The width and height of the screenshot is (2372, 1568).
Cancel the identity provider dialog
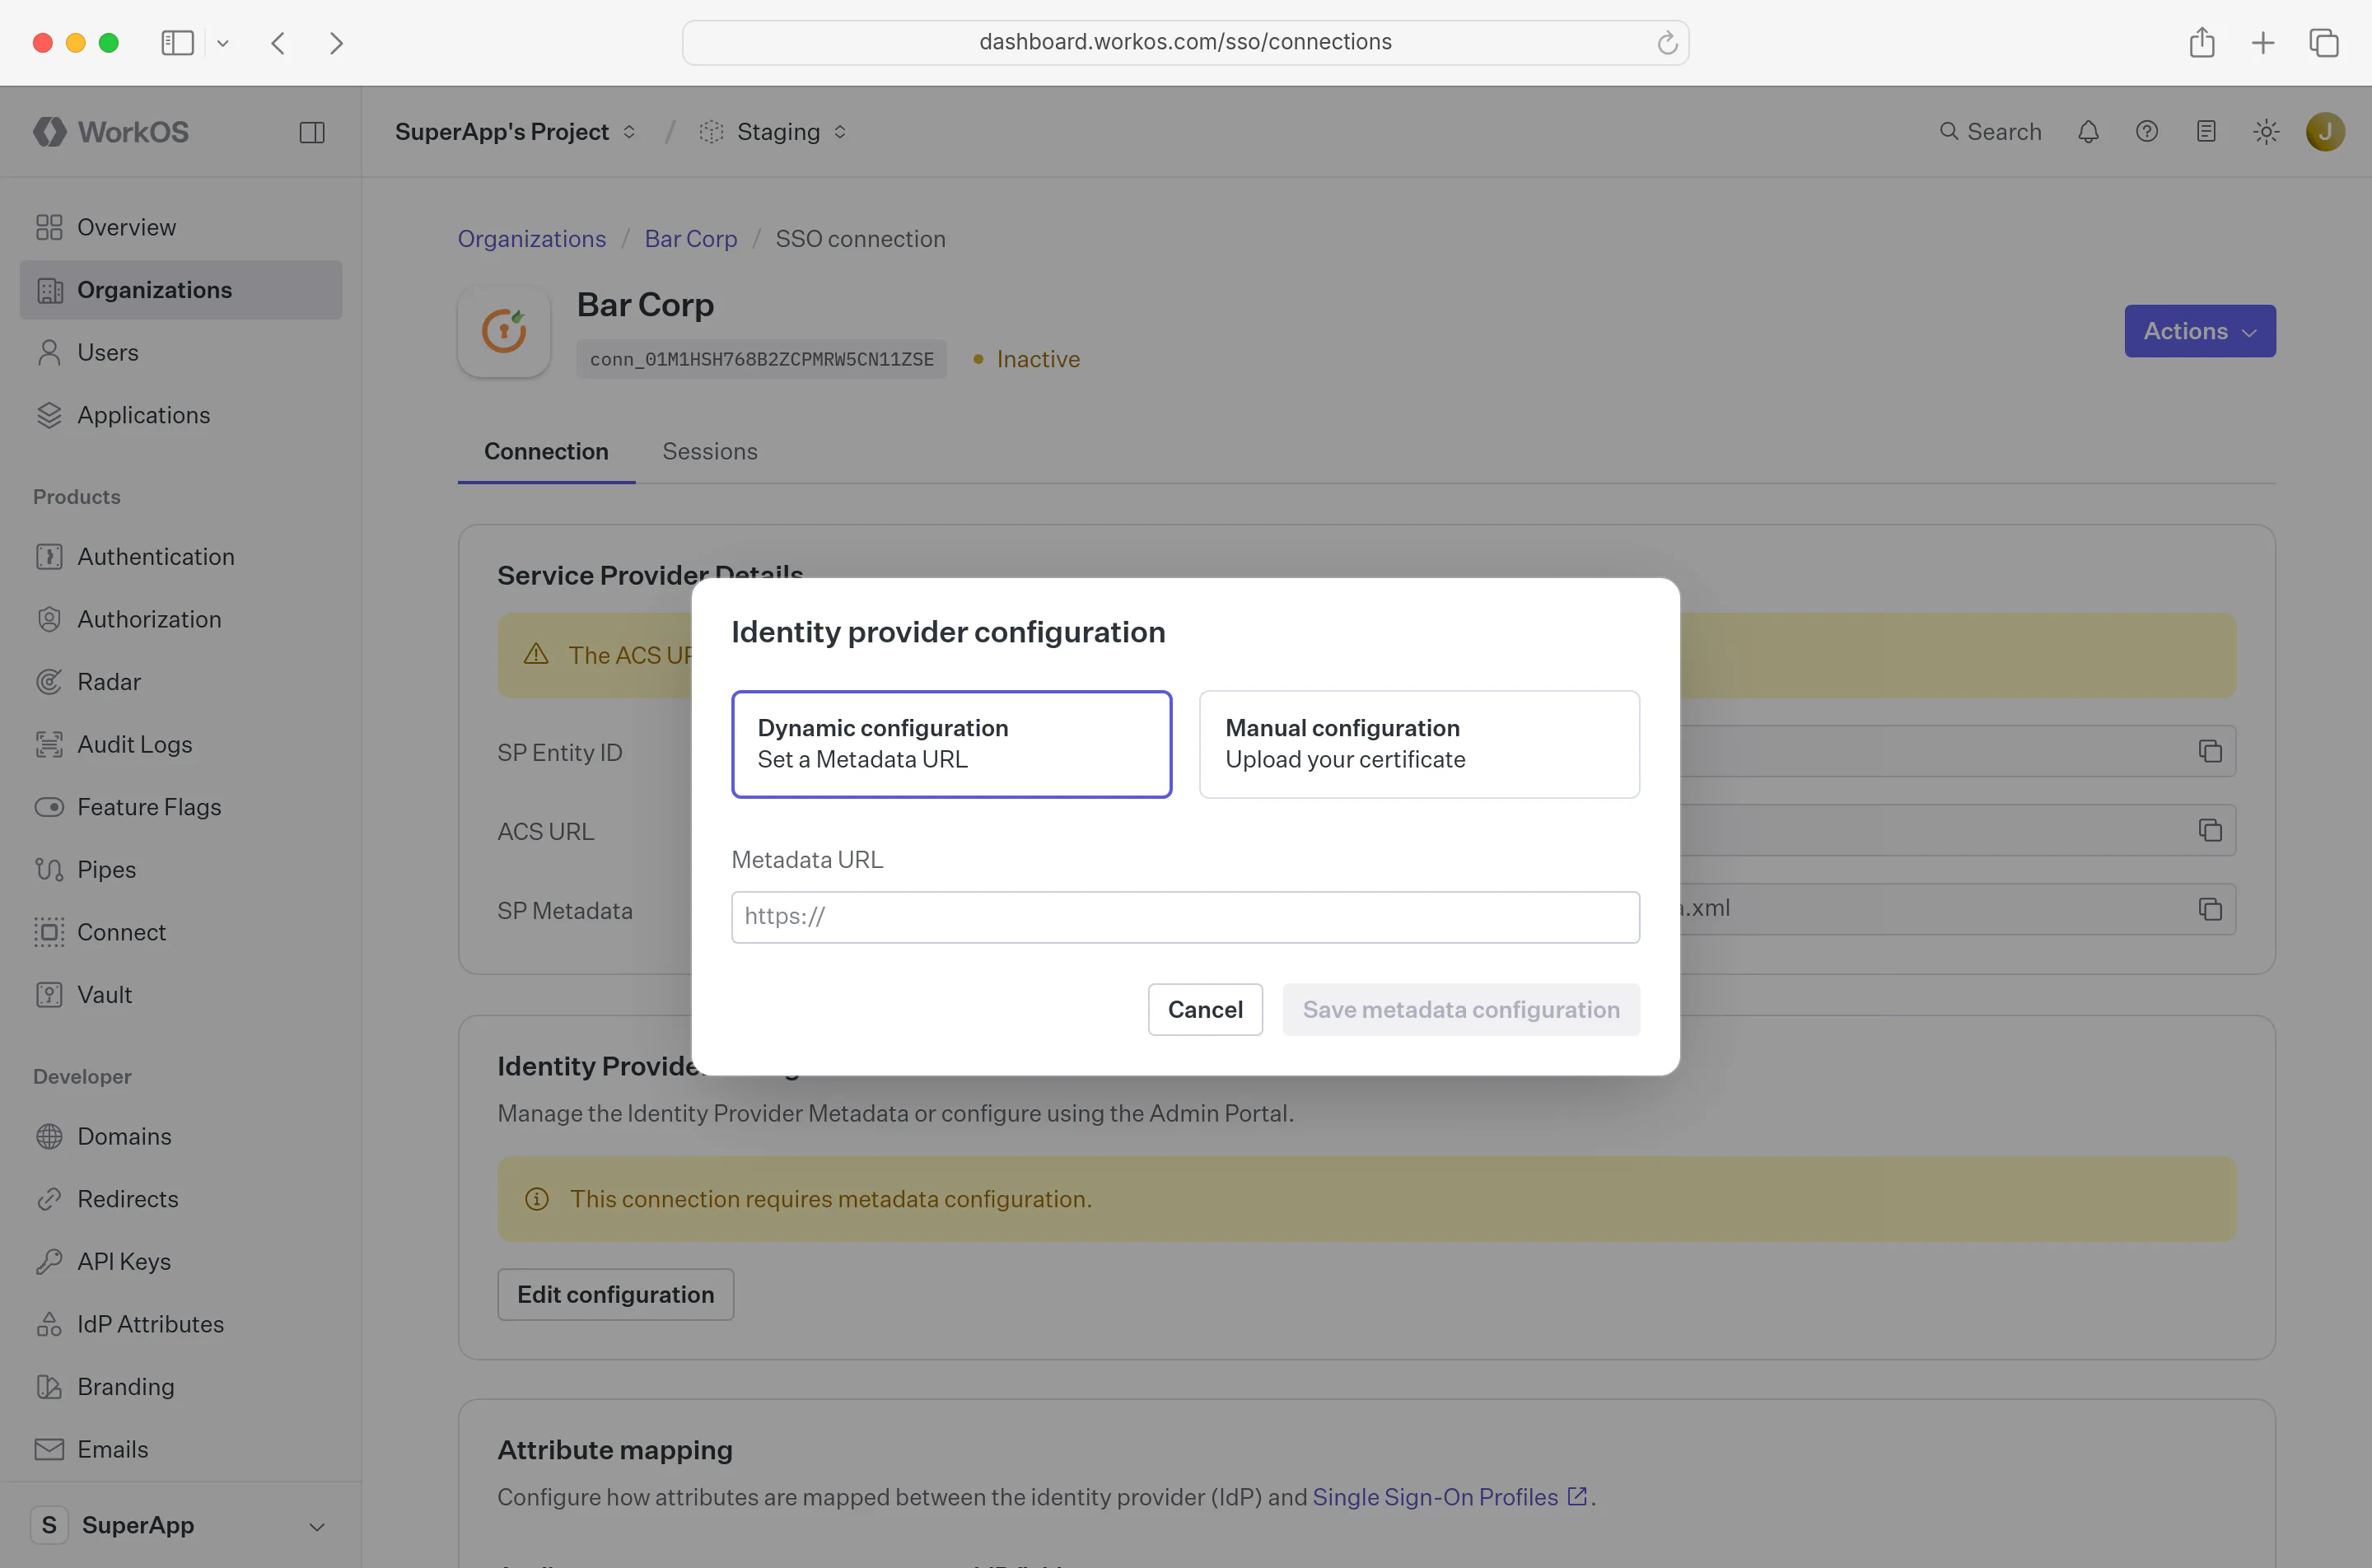[x=1205, y=1010]
